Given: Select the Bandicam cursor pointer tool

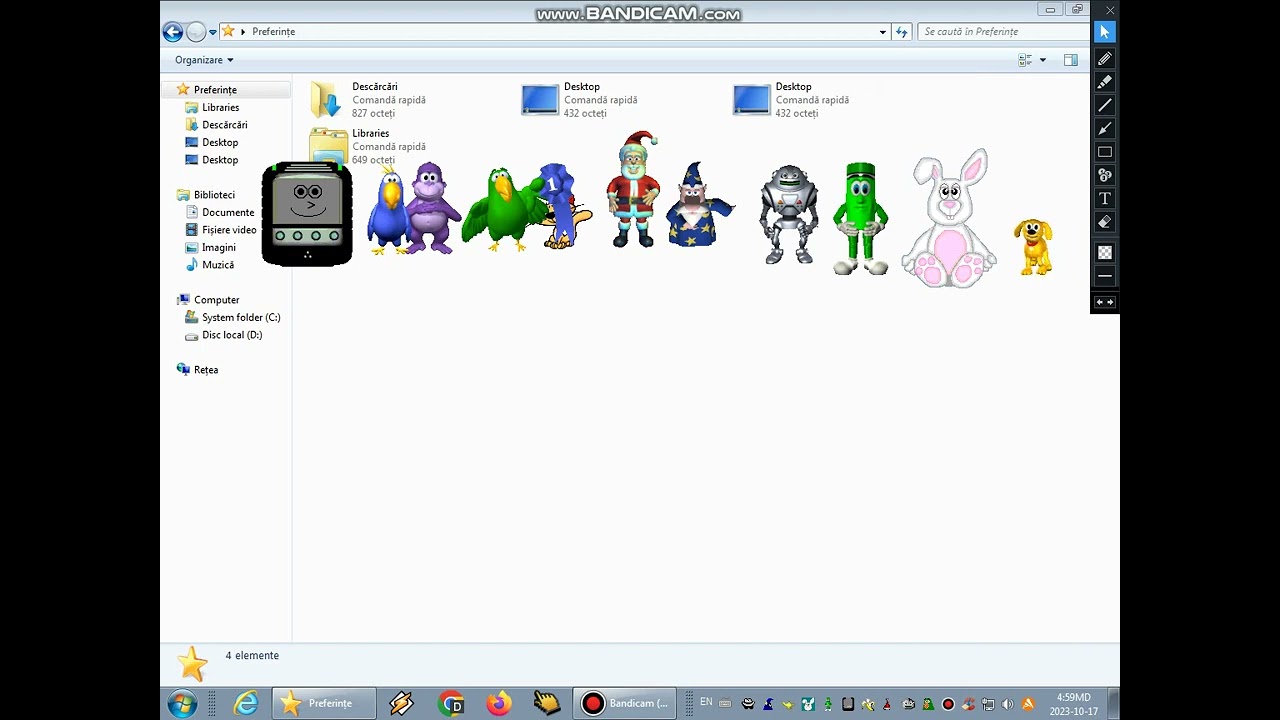Looking at the screenshot, I should 1104,33.
